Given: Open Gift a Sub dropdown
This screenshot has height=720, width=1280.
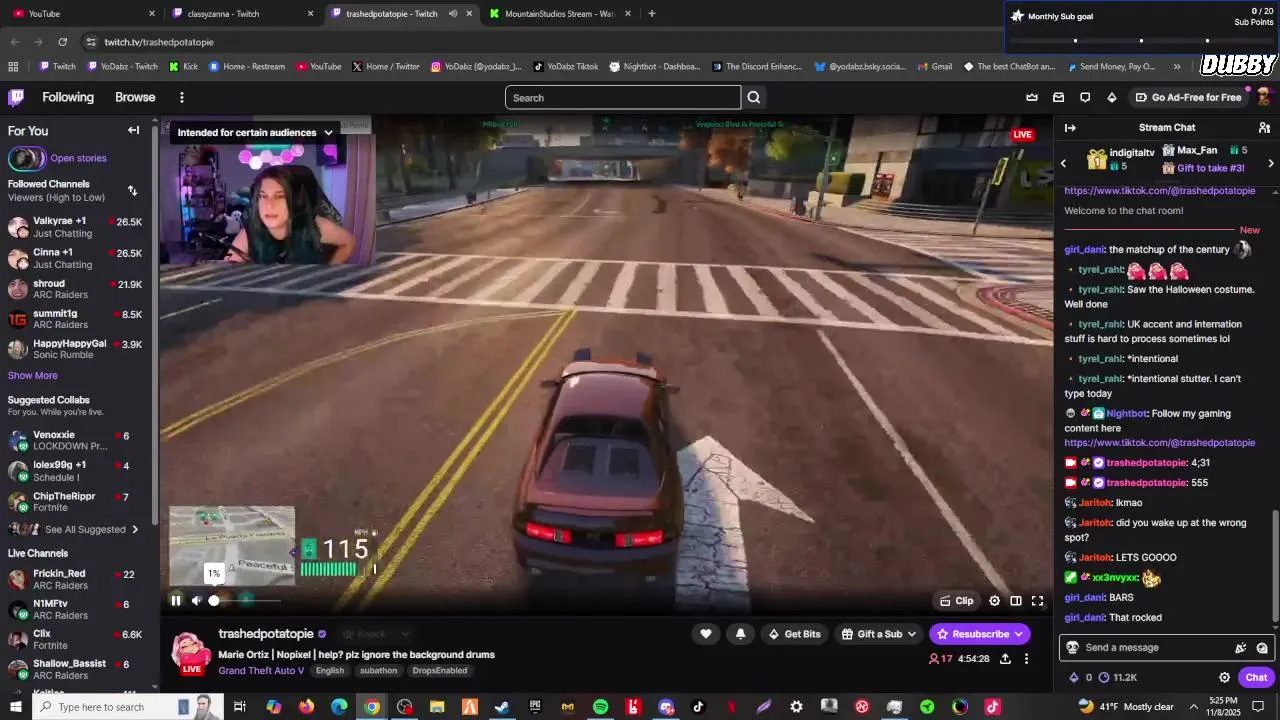Looking at the screenshot, I should click(879, 634).
